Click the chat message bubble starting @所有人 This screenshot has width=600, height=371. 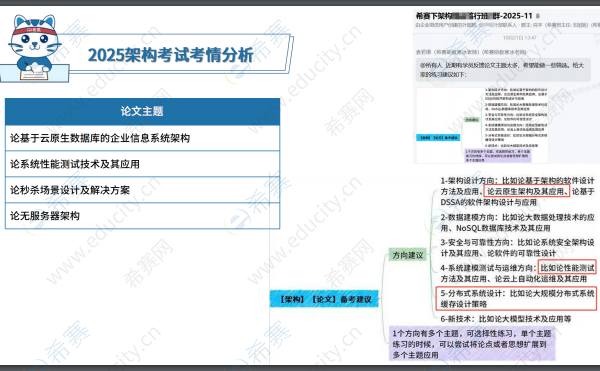pos(503,70)
